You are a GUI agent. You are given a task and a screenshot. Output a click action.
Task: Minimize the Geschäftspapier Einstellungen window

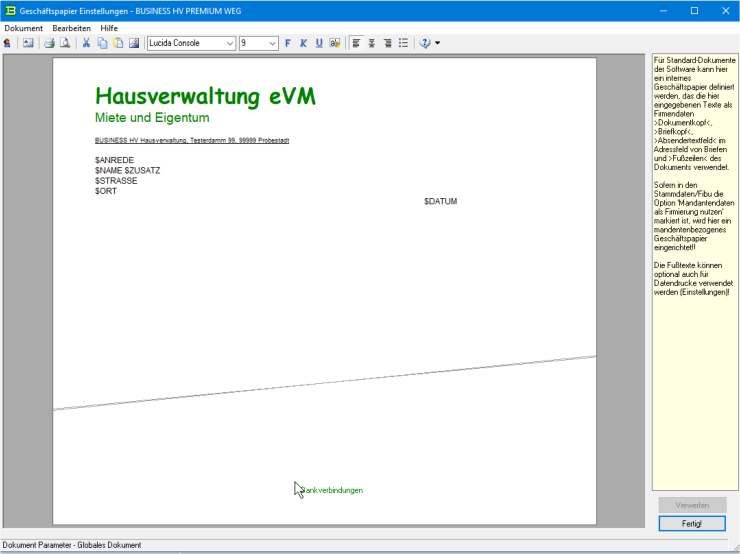[664, 10]
